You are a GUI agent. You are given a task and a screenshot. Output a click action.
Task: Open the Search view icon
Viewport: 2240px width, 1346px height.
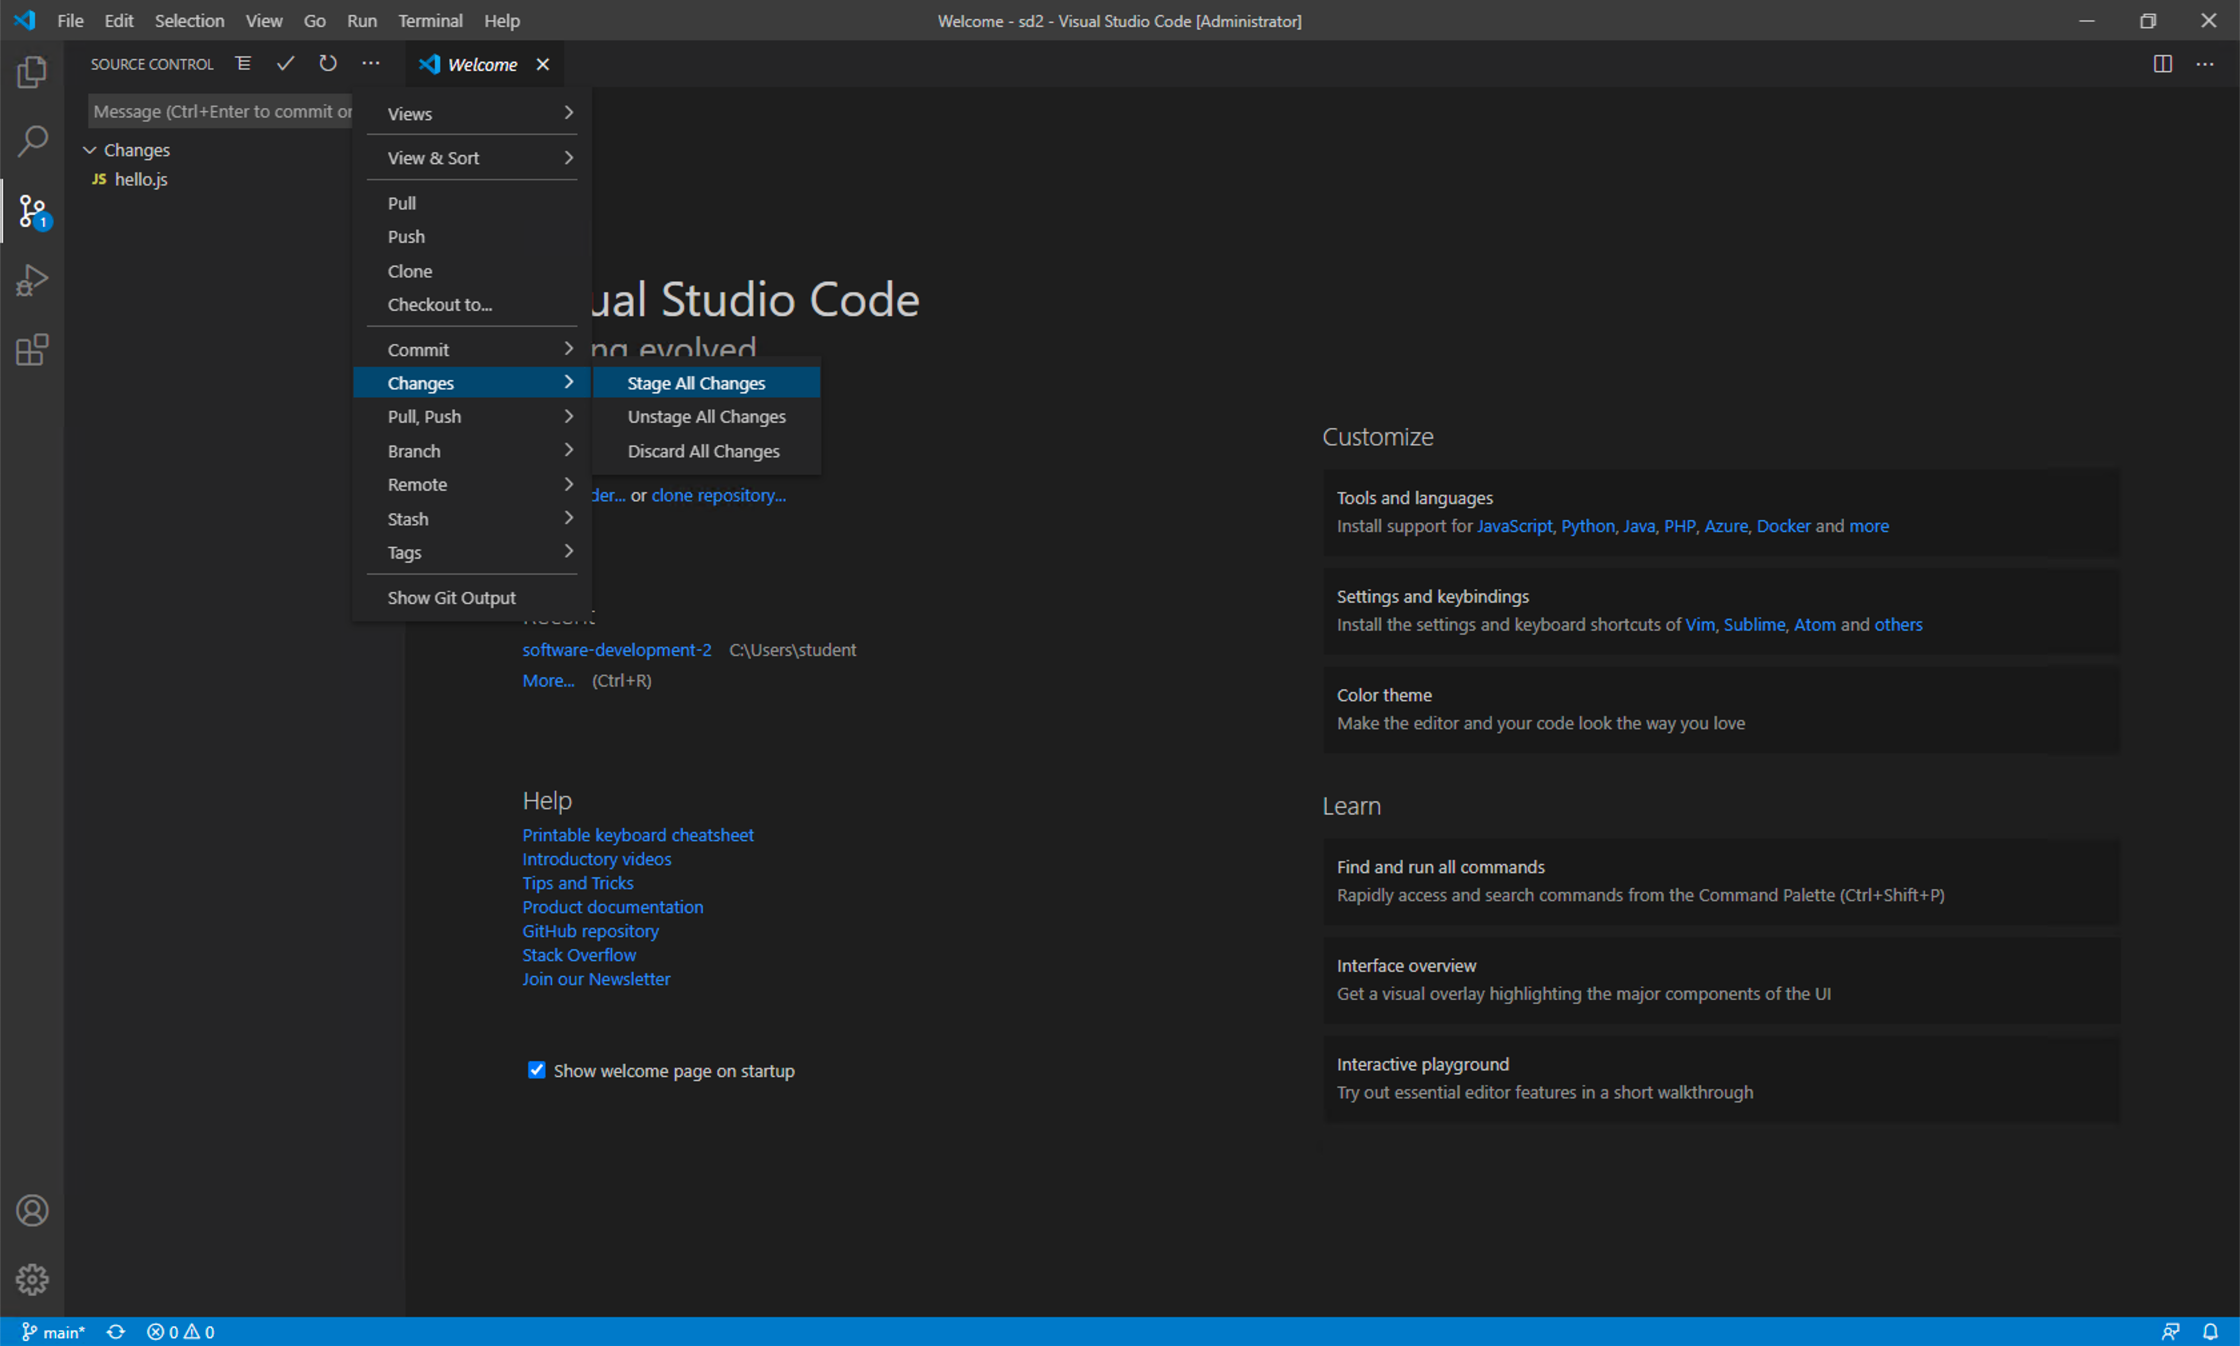click(x=32, y=141)
